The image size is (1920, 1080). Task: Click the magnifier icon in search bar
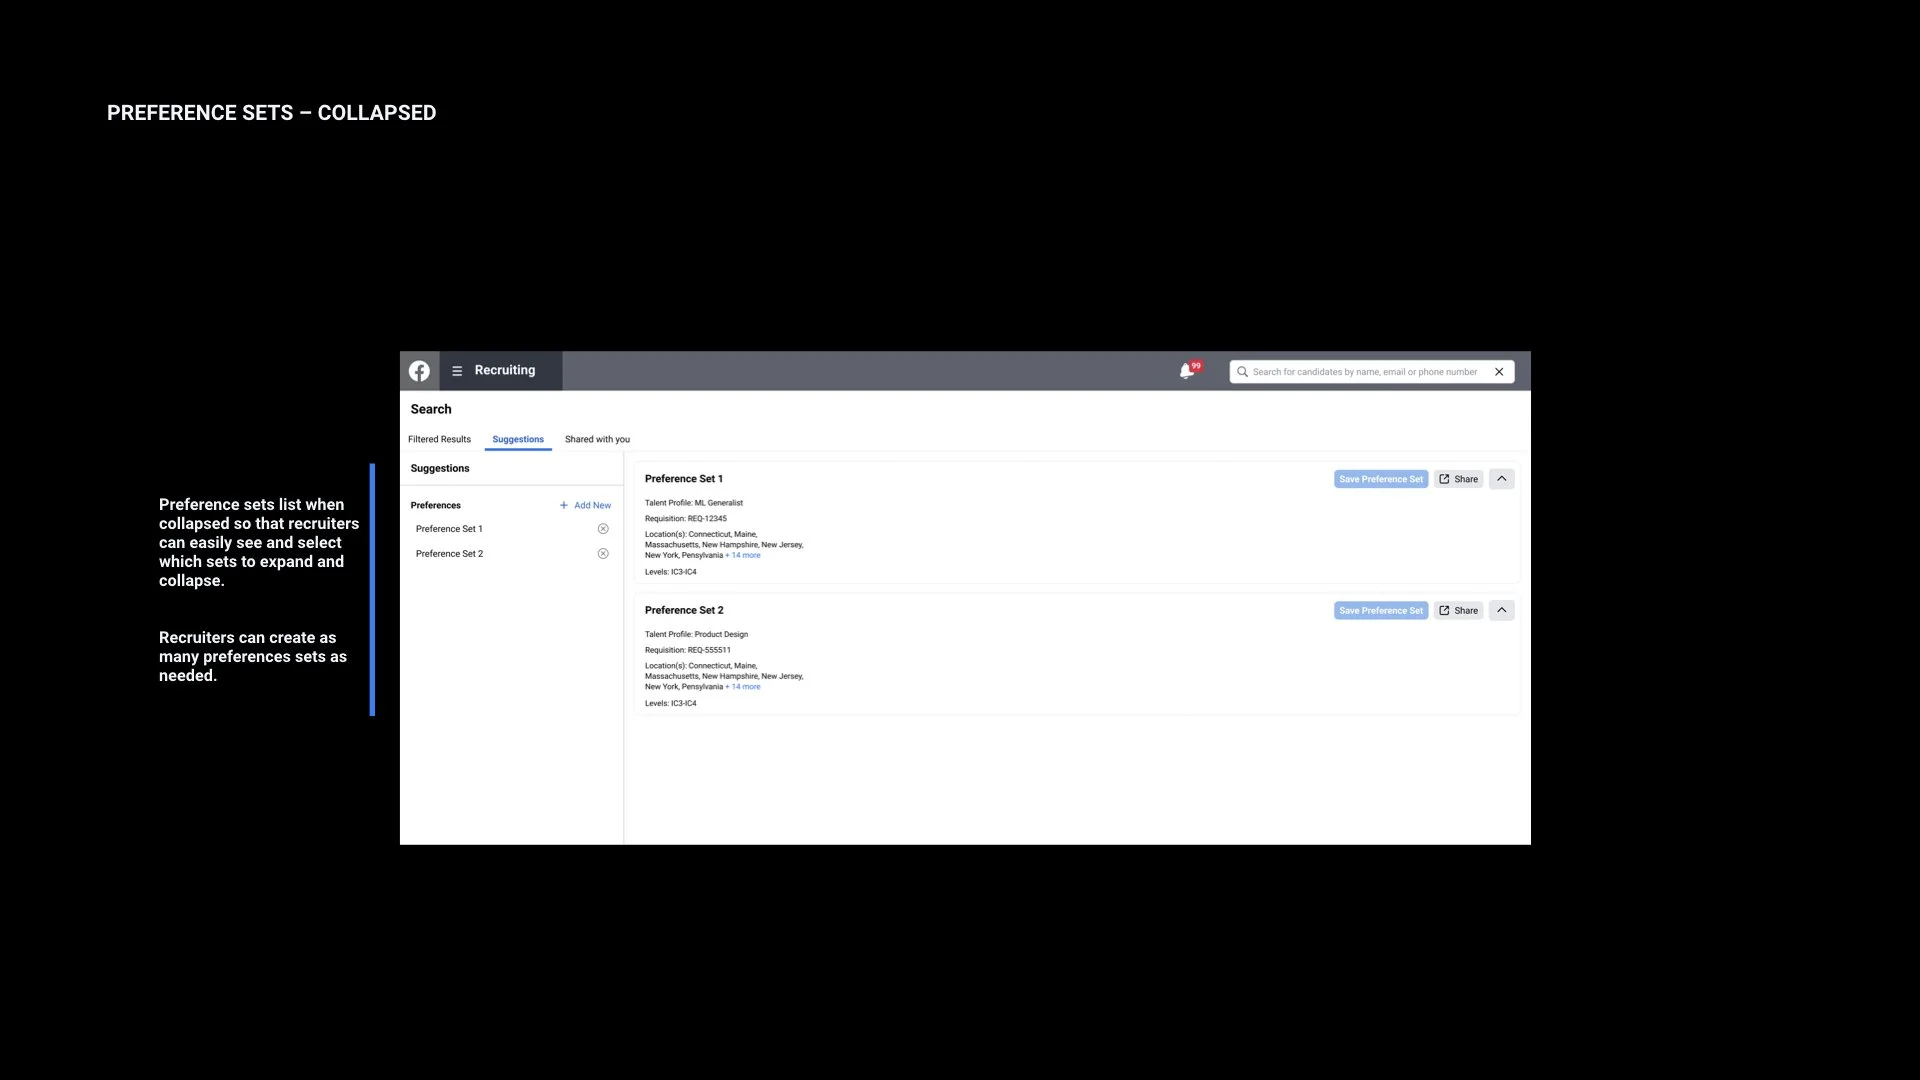(1242, 372)
